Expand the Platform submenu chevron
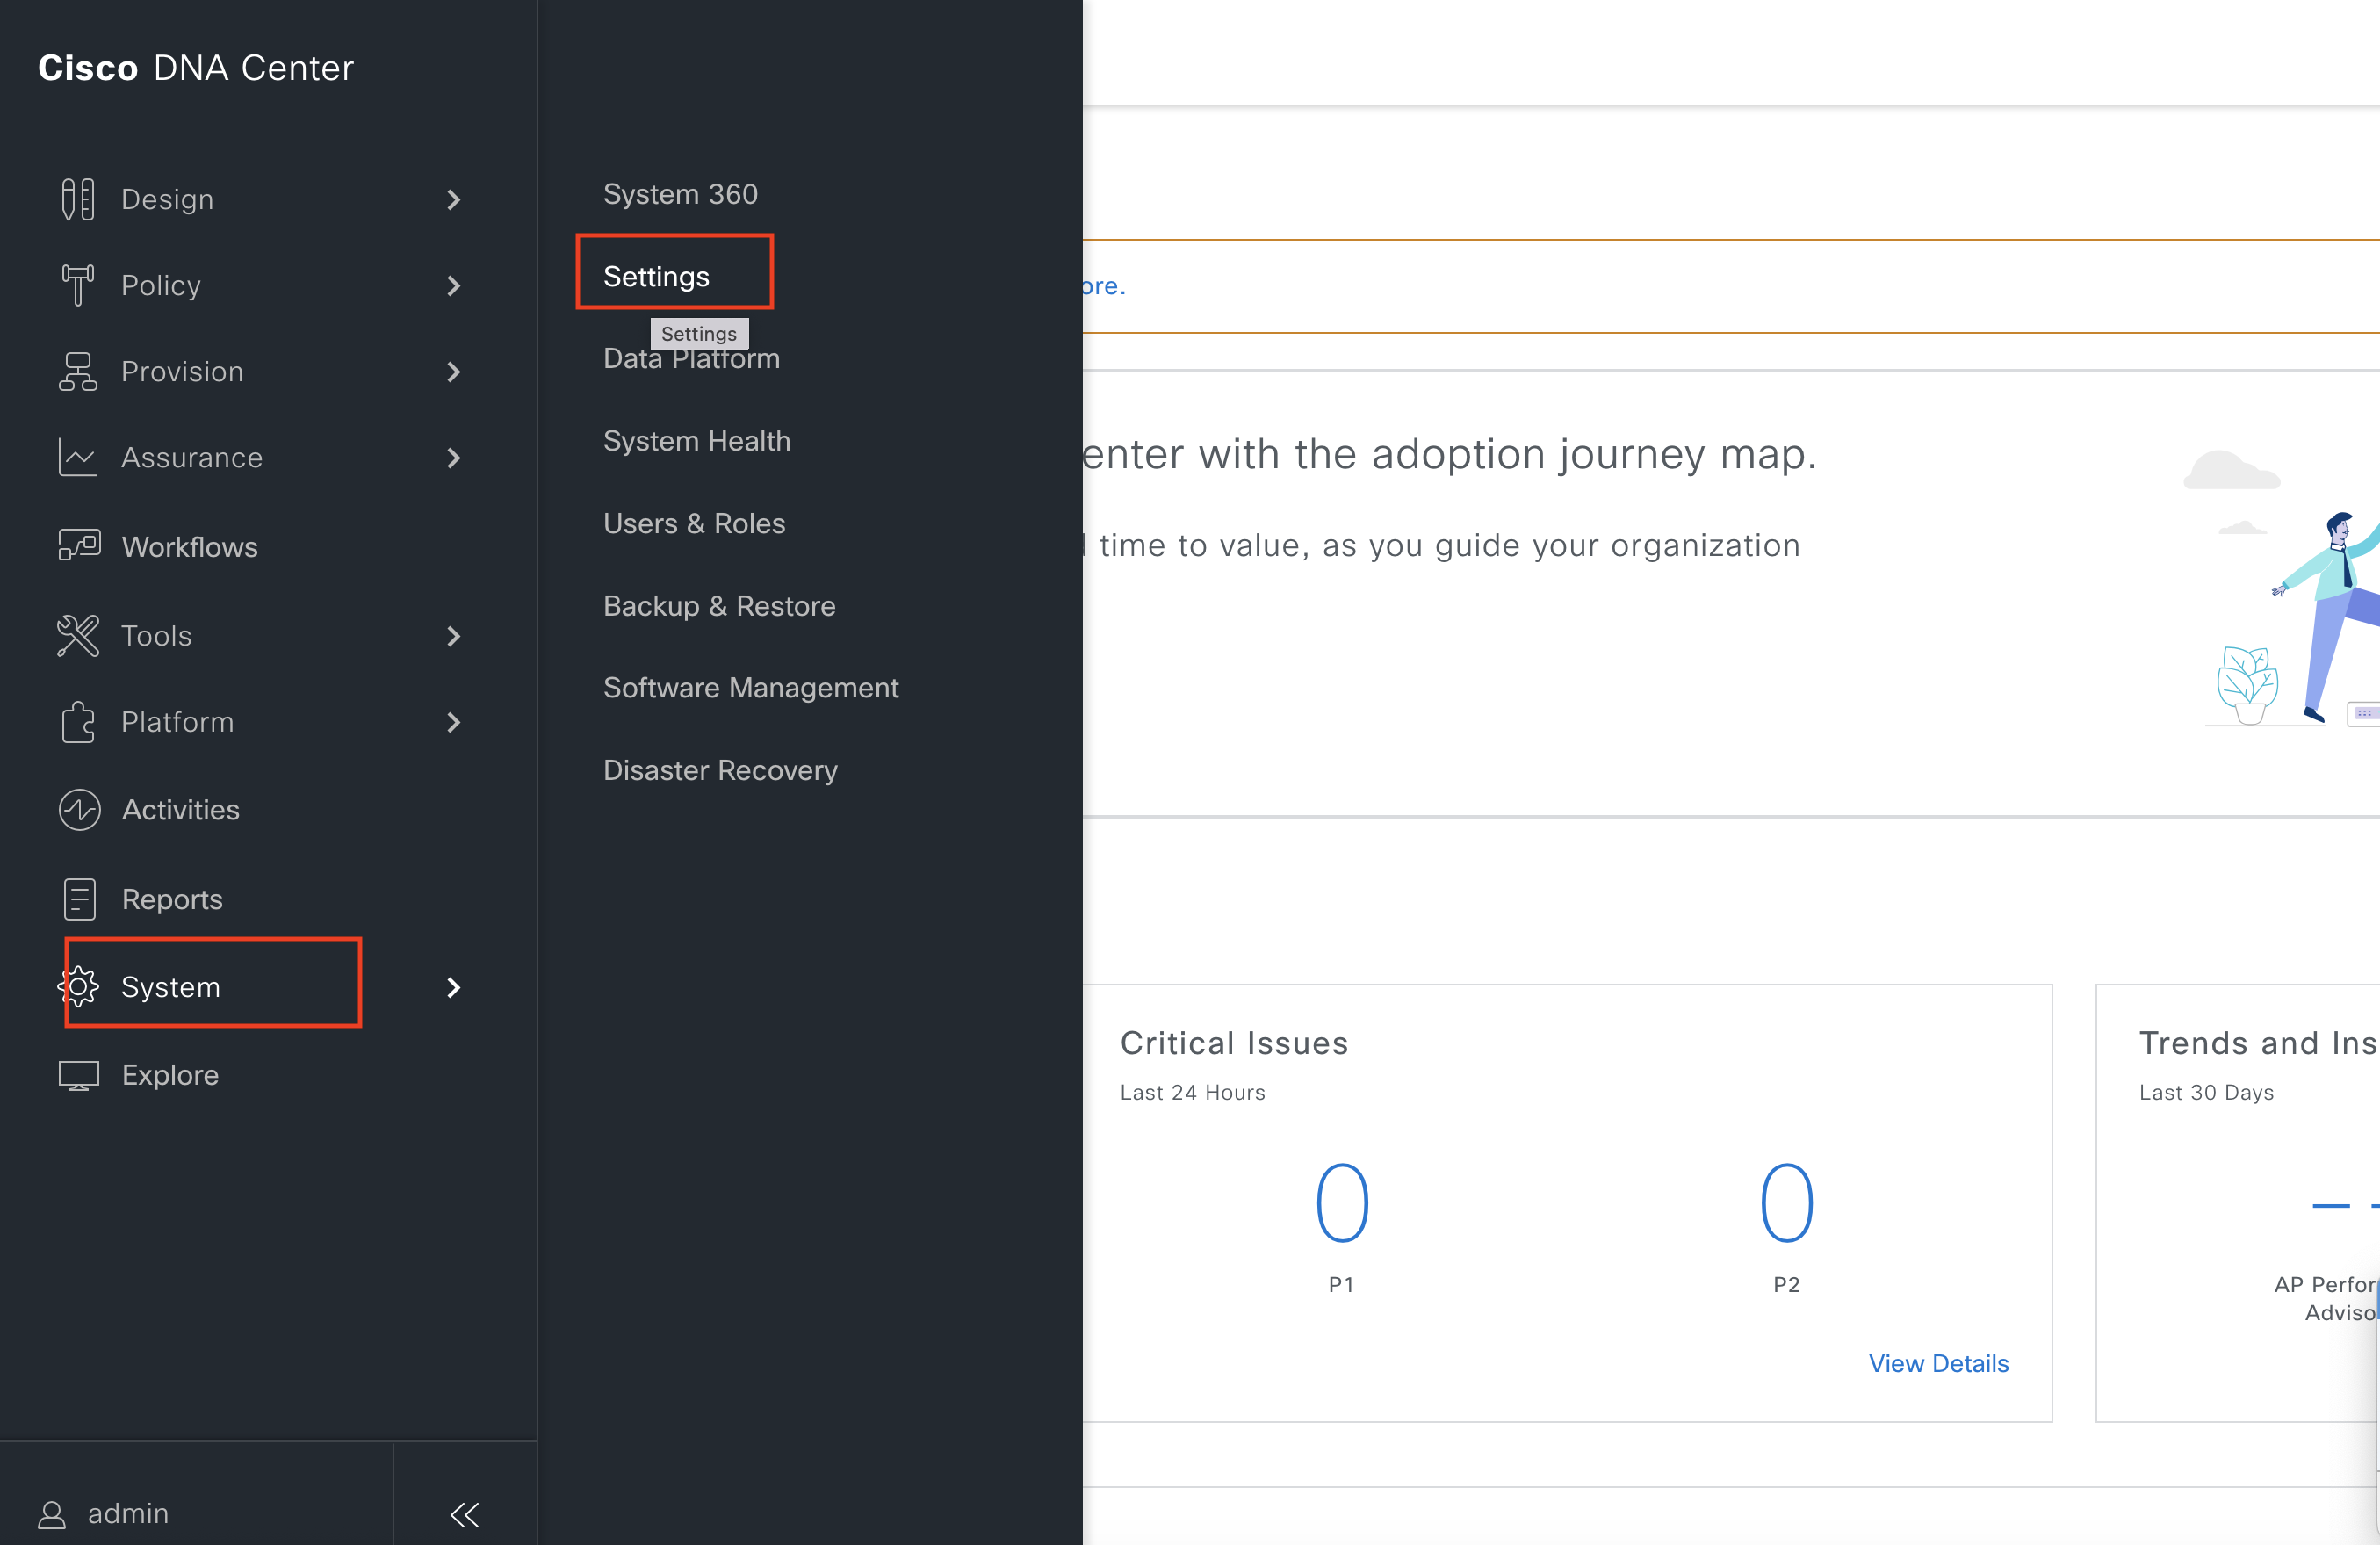Image resolution: width=2380 pixels, height=1545 pixels. tap(454, 722)
